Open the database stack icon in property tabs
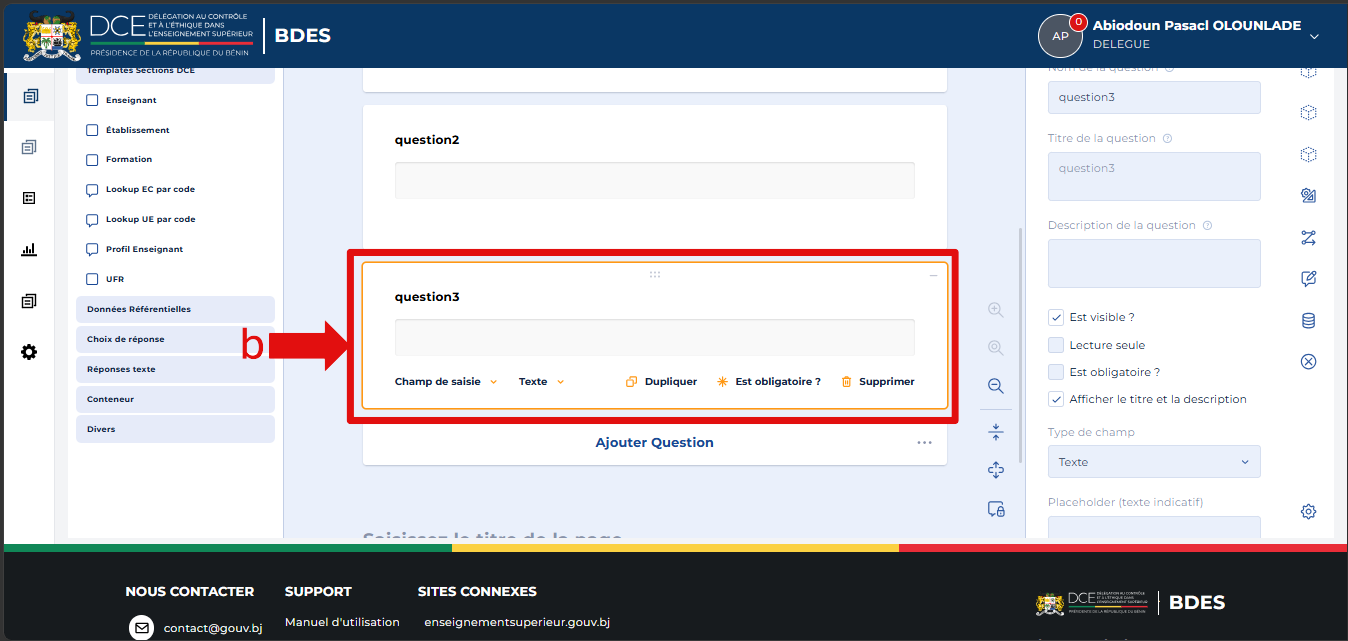The width and height of the screenshot is (1348, 641). pos(1308,321)
